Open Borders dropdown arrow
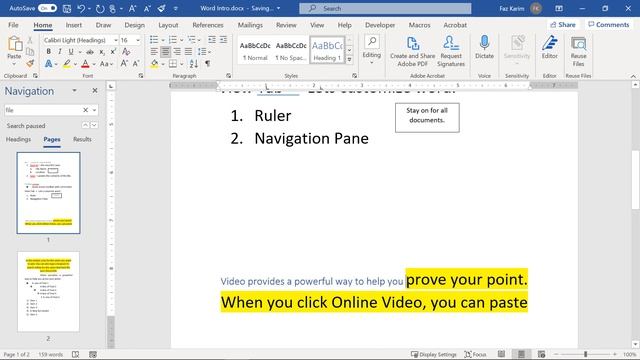Image resolution: width=640 pixels, height=360 pixels. click(x=182, y=64)
